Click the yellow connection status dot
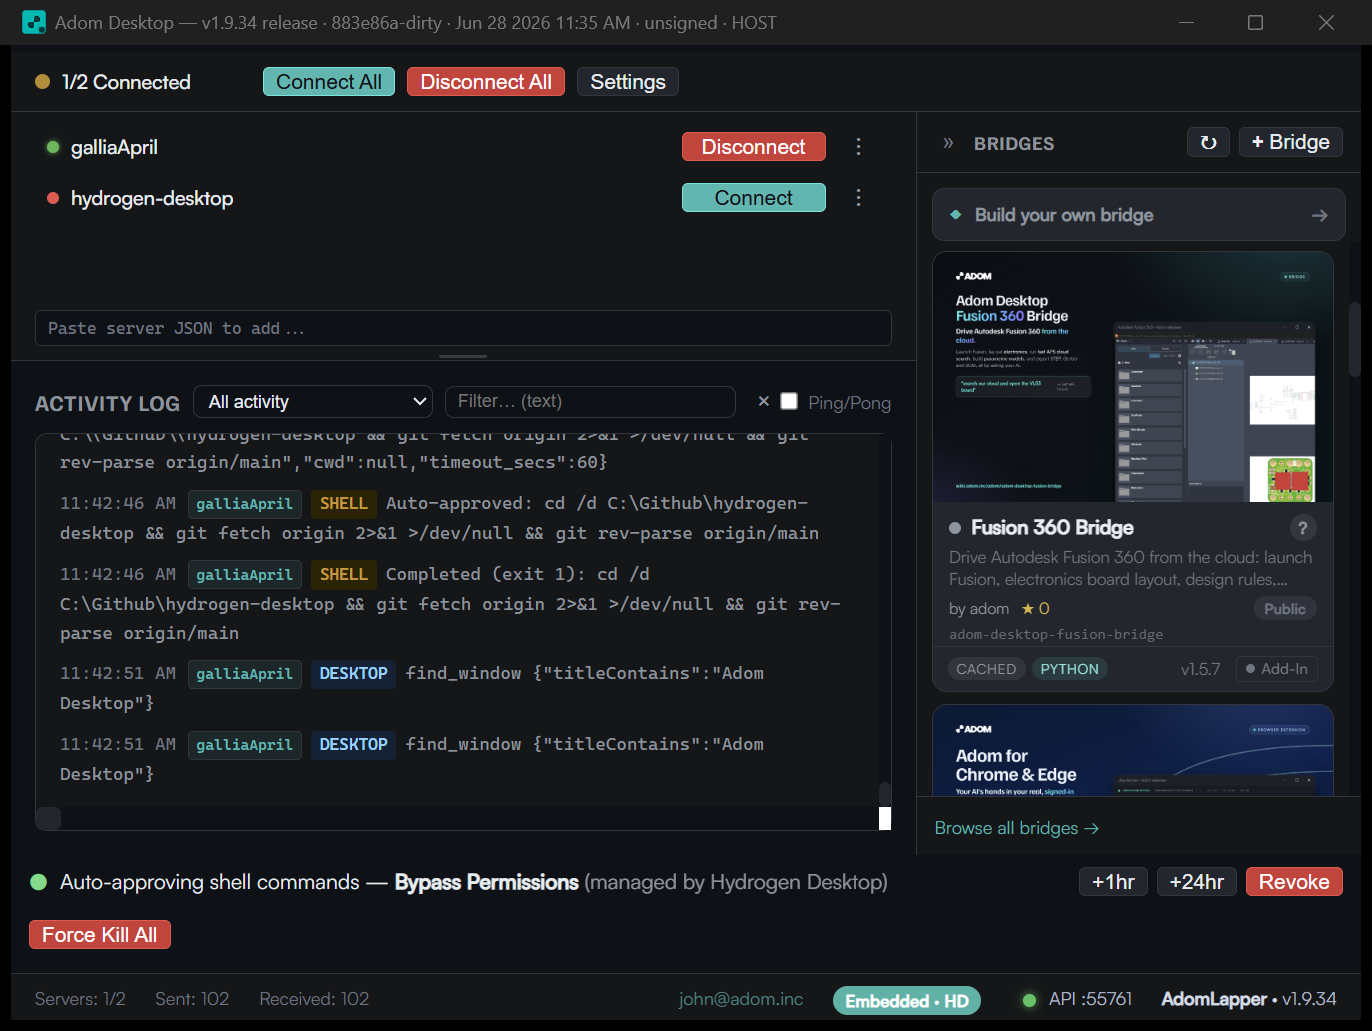This screenshot has width=1372, height=1031. pyautogui.click(x=43, y=82)
